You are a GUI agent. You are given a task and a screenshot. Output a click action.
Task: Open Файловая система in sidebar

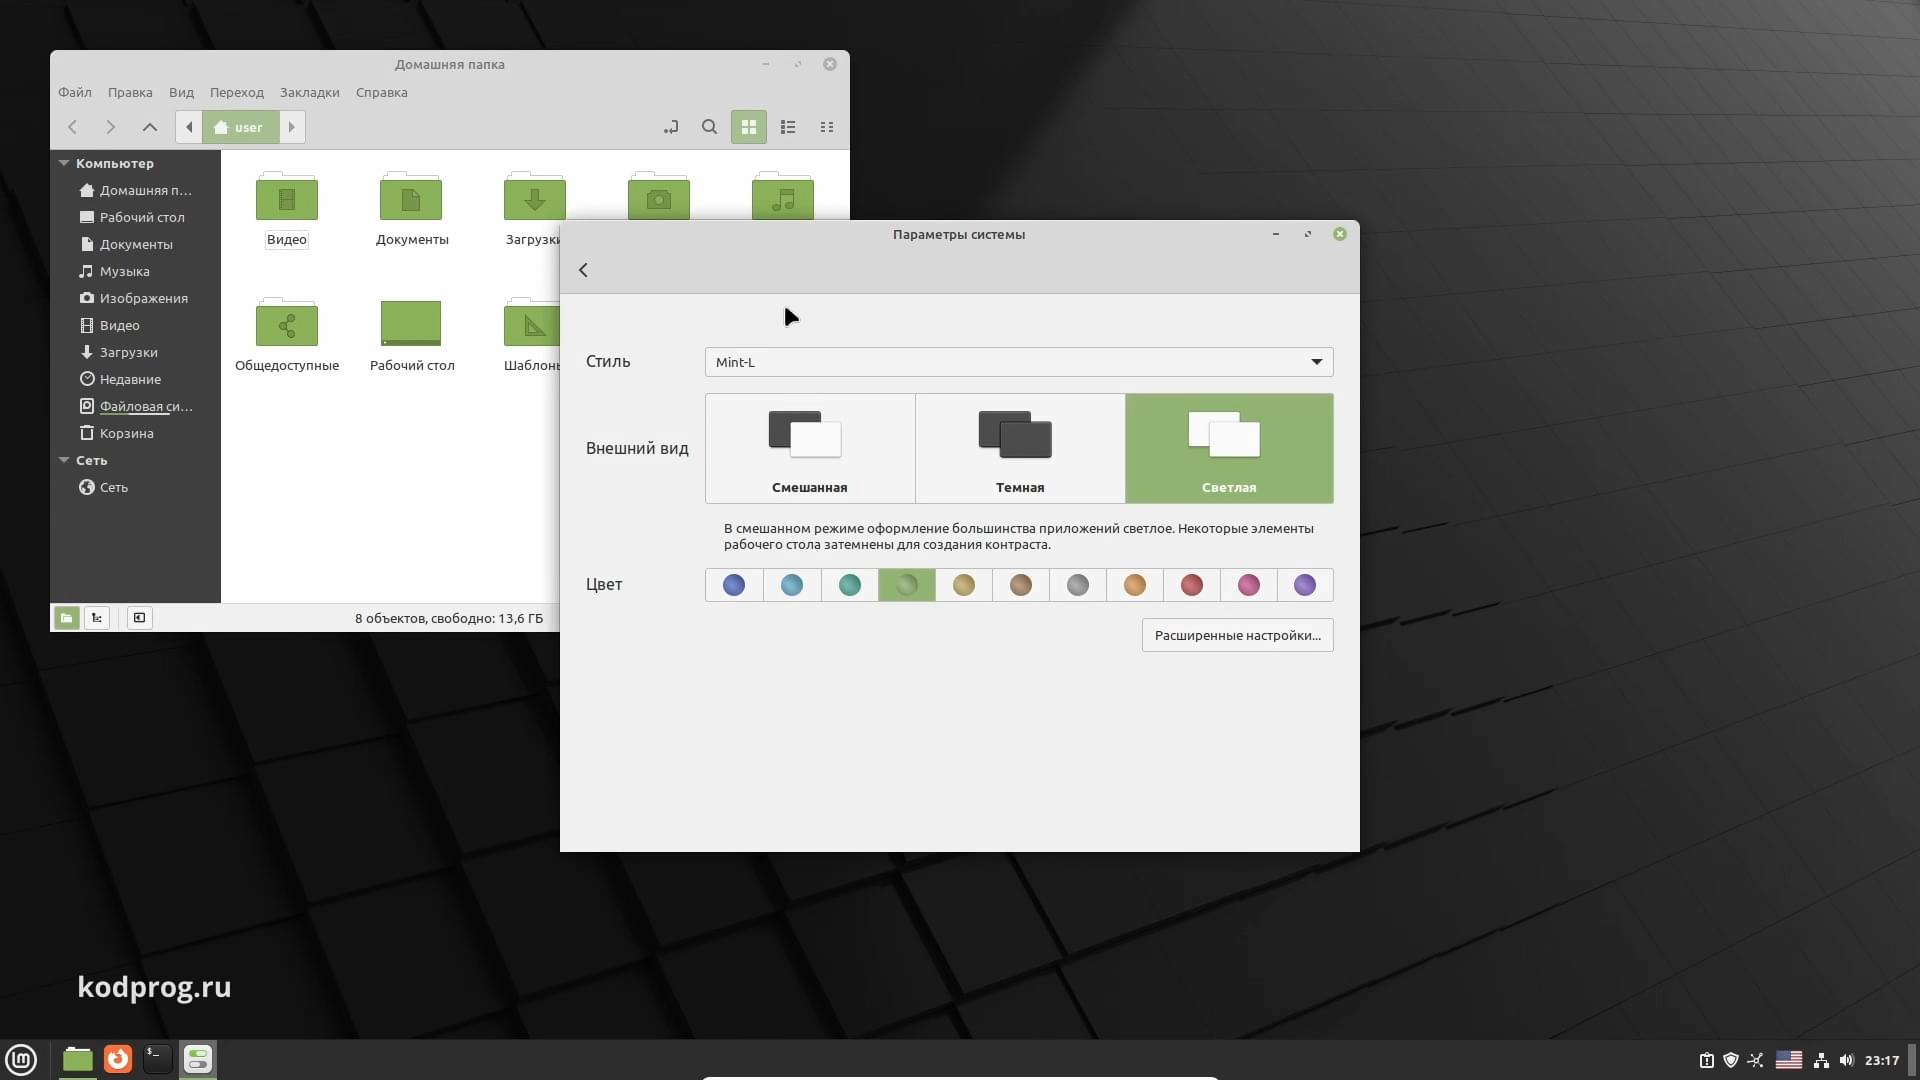point(135,406)
